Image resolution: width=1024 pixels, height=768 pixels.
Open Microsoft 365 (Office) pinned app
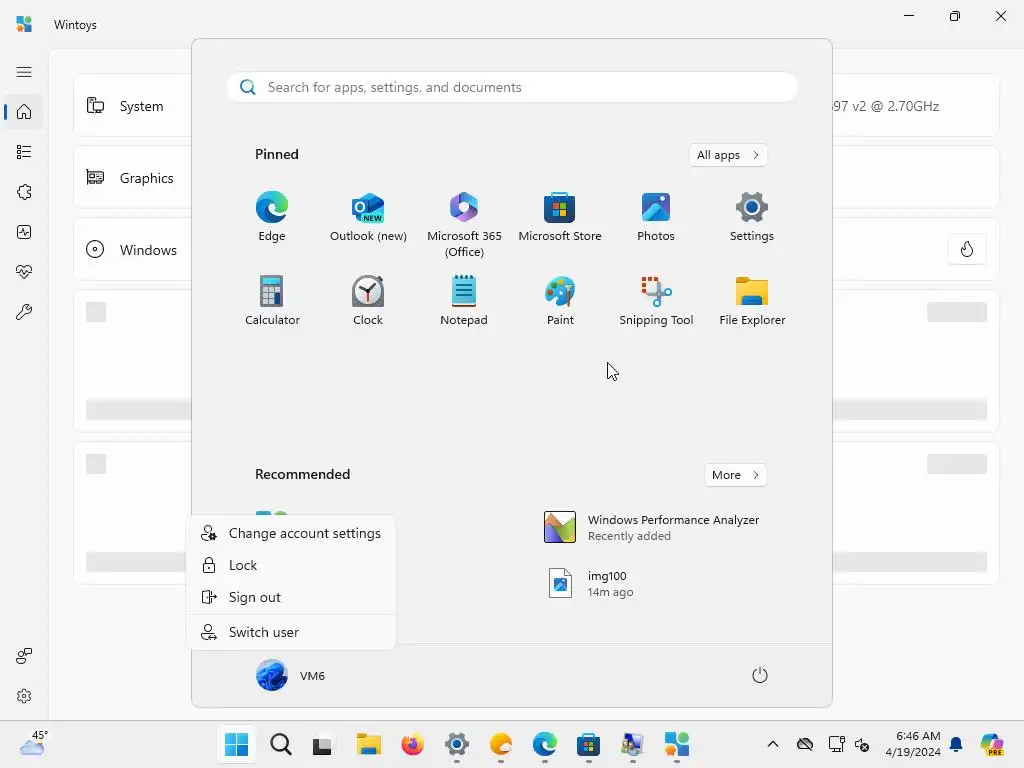[x=464, y=225]
